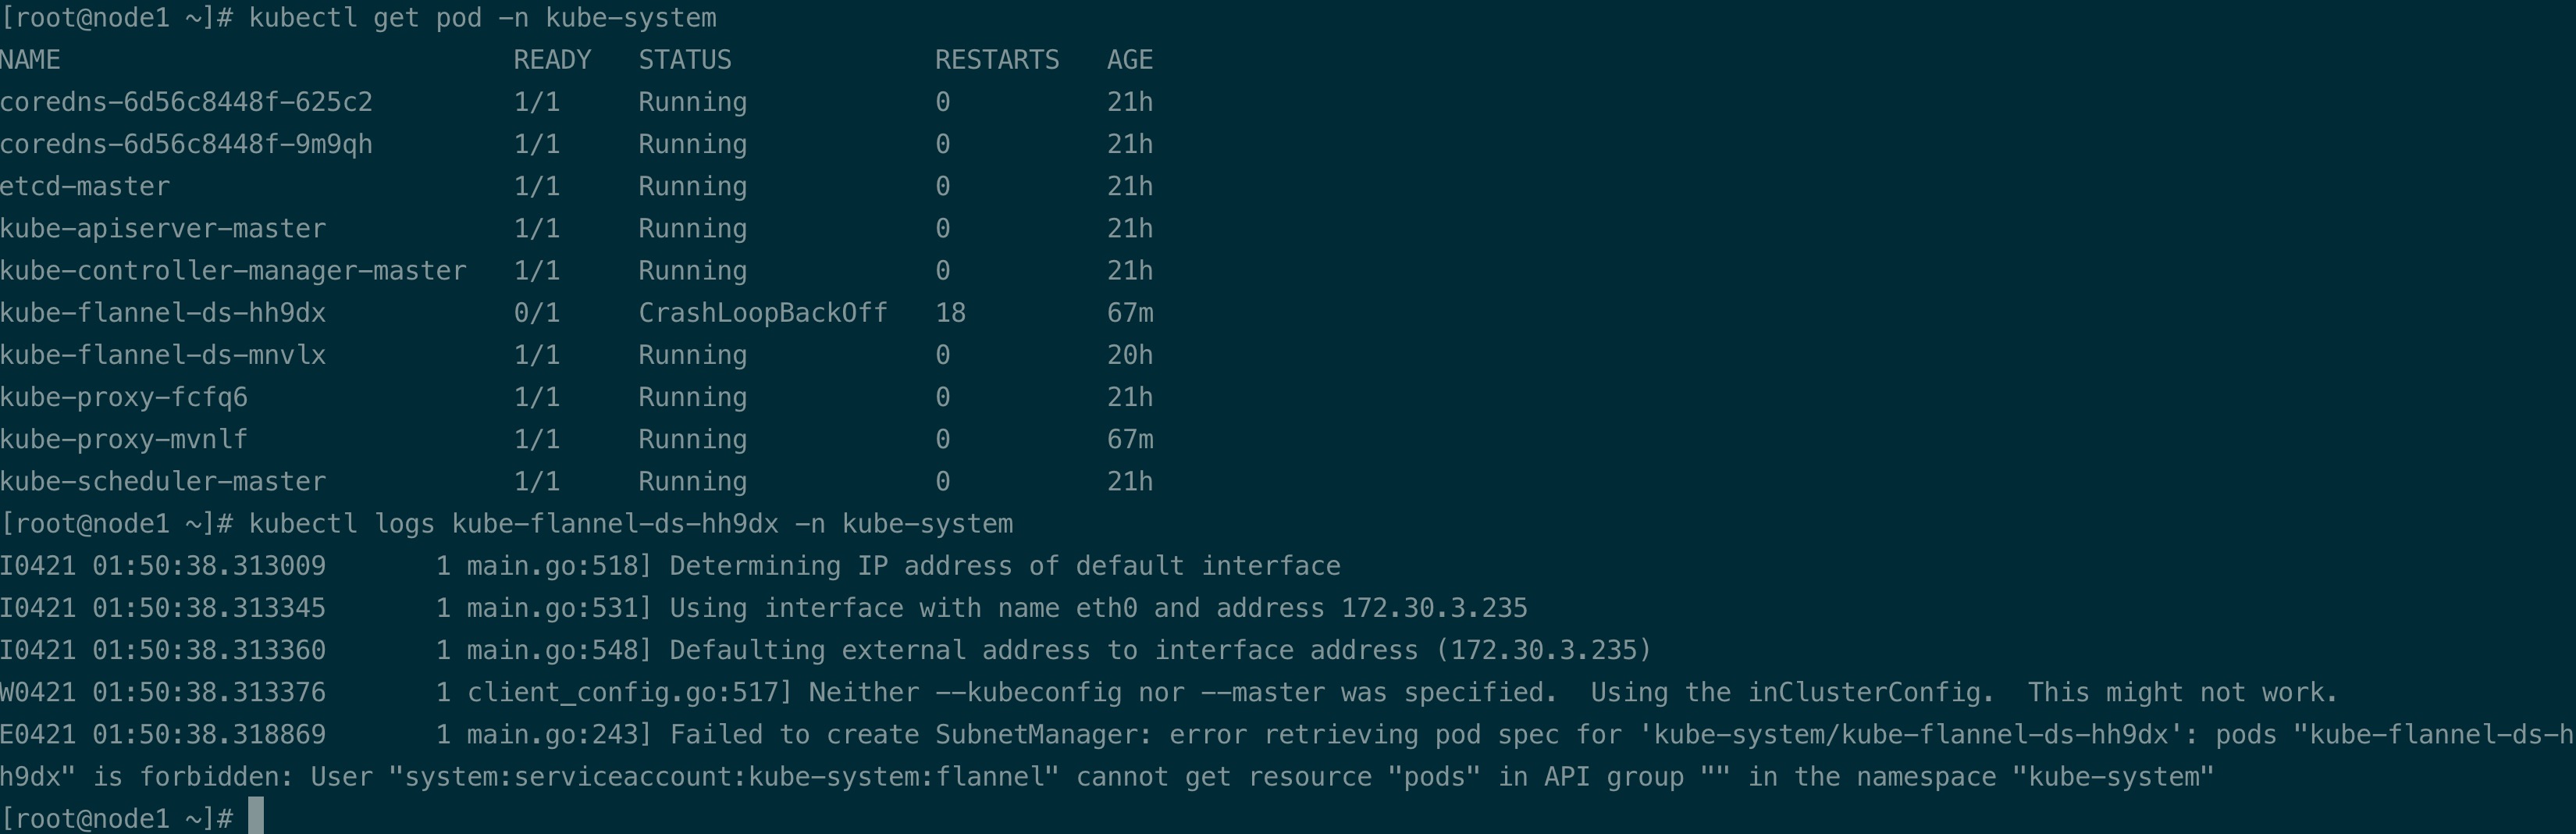Click the kube-flannel-ds-hh9dx pod name in the table
Image resolution: width=2576 pixels, height=834 pixels.
163,313
